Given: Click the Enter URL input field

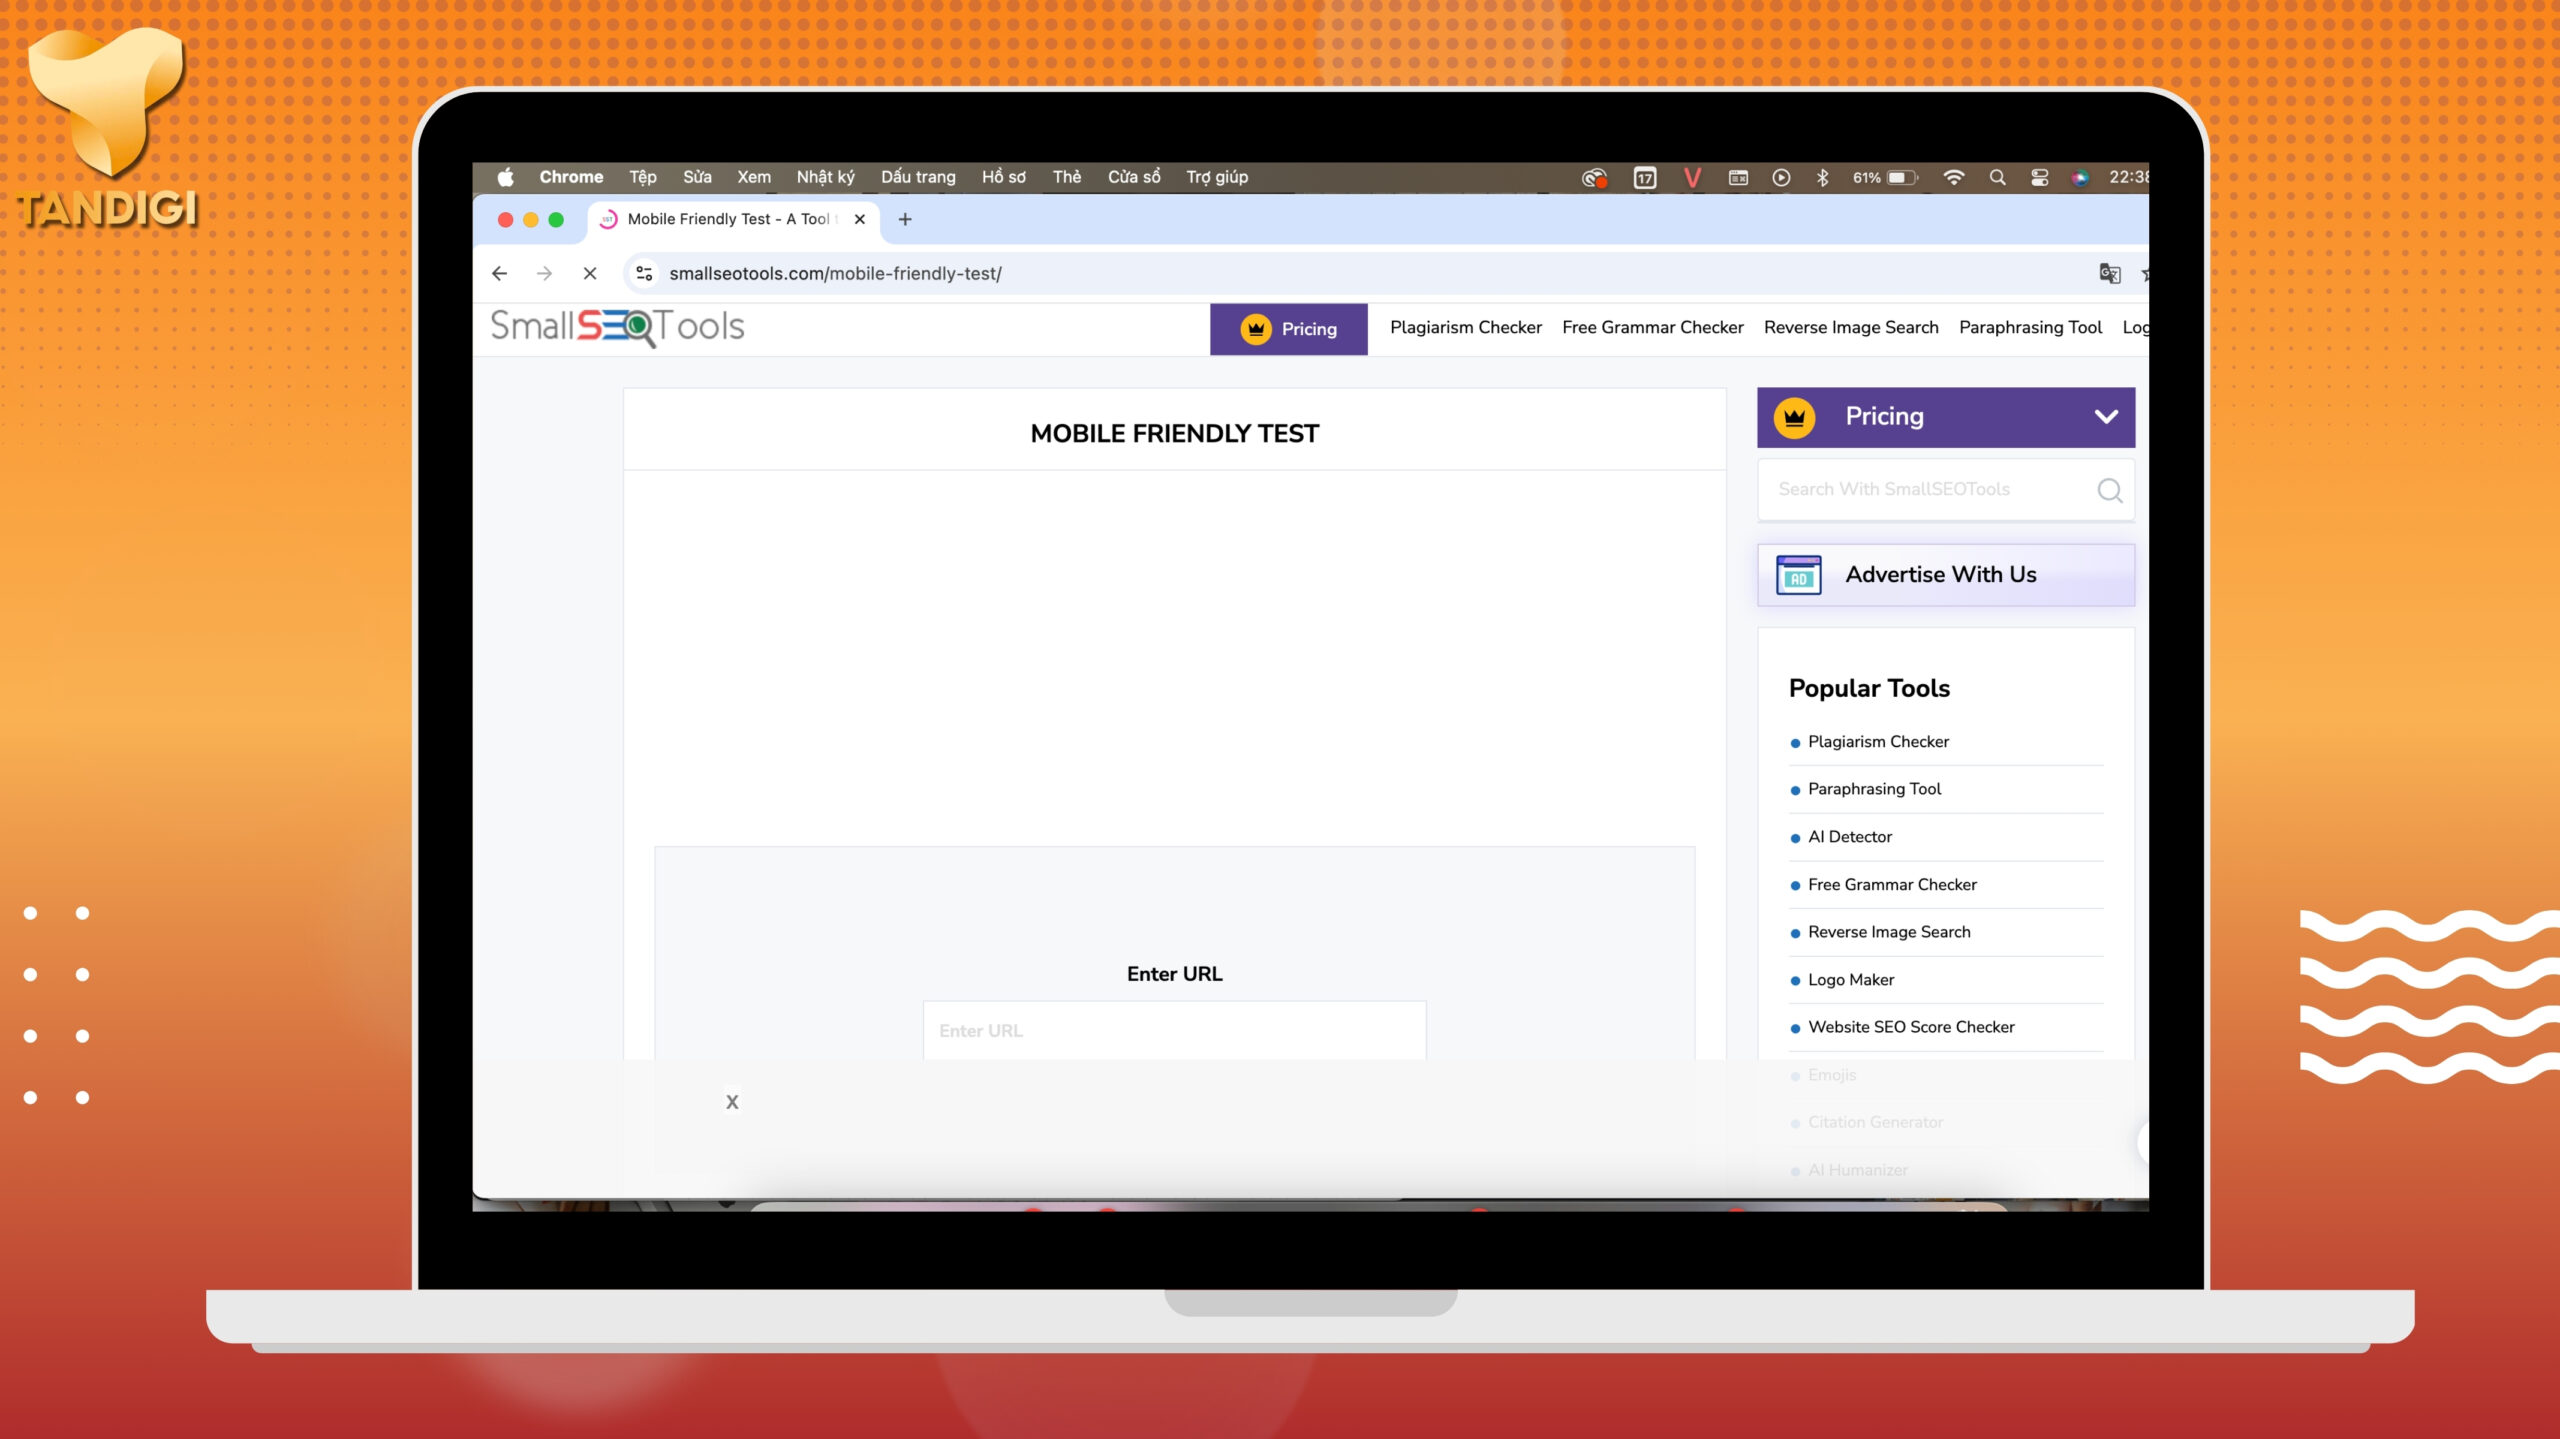Looking at the screenshot, I should [x=1174, y=1030].
